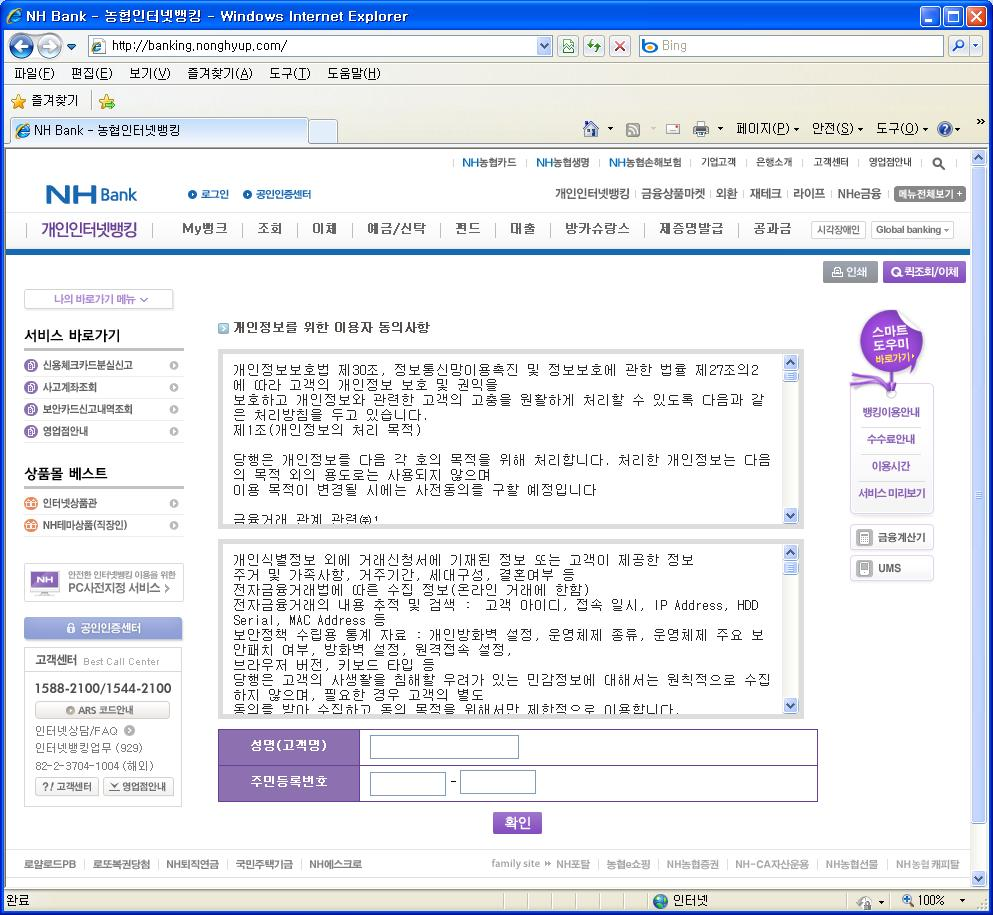Viewport: 993px width, 915px height.
Task: Open the recent pages dropdown arrow
Action: (x=72, y=46)
